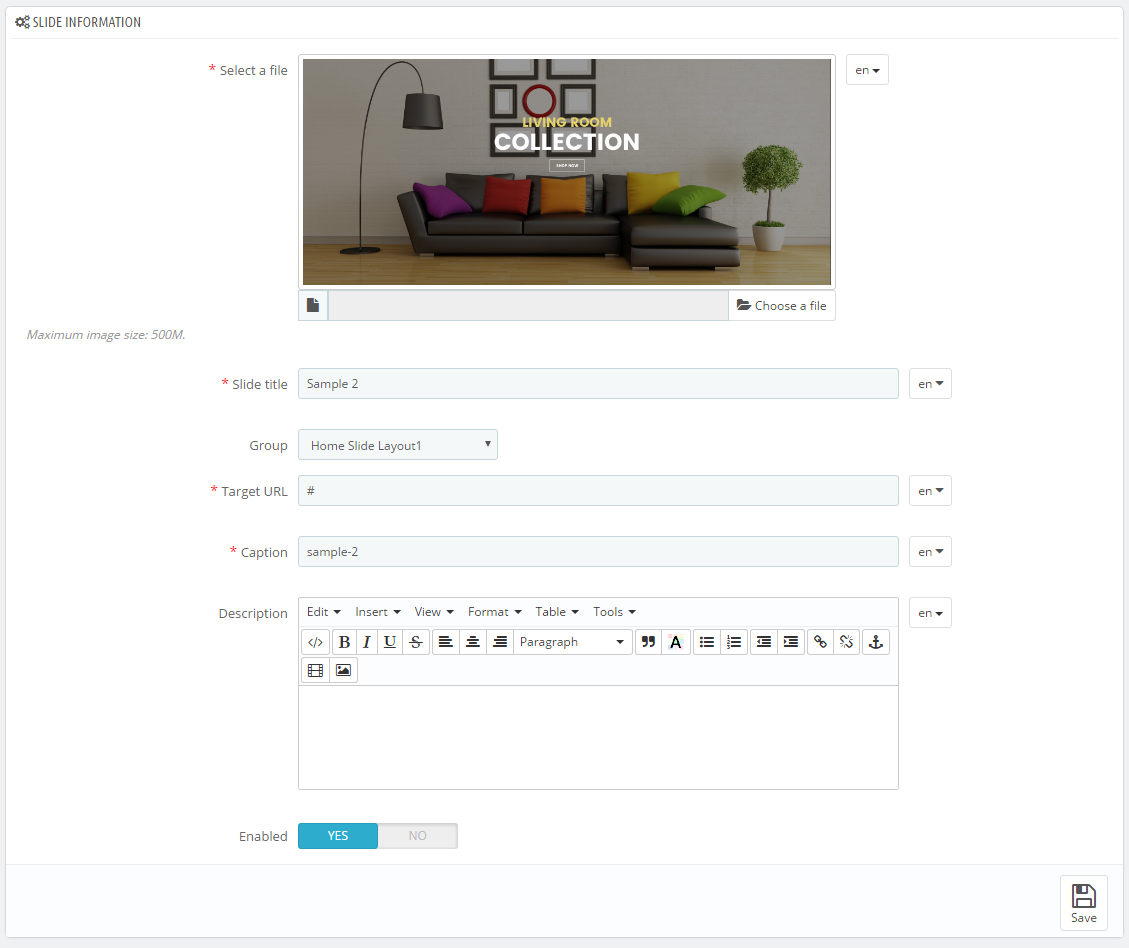The width and height of the screenshot is (1129, 948).
Task: Click the gears icon by Slide Information
Action: 22,22
